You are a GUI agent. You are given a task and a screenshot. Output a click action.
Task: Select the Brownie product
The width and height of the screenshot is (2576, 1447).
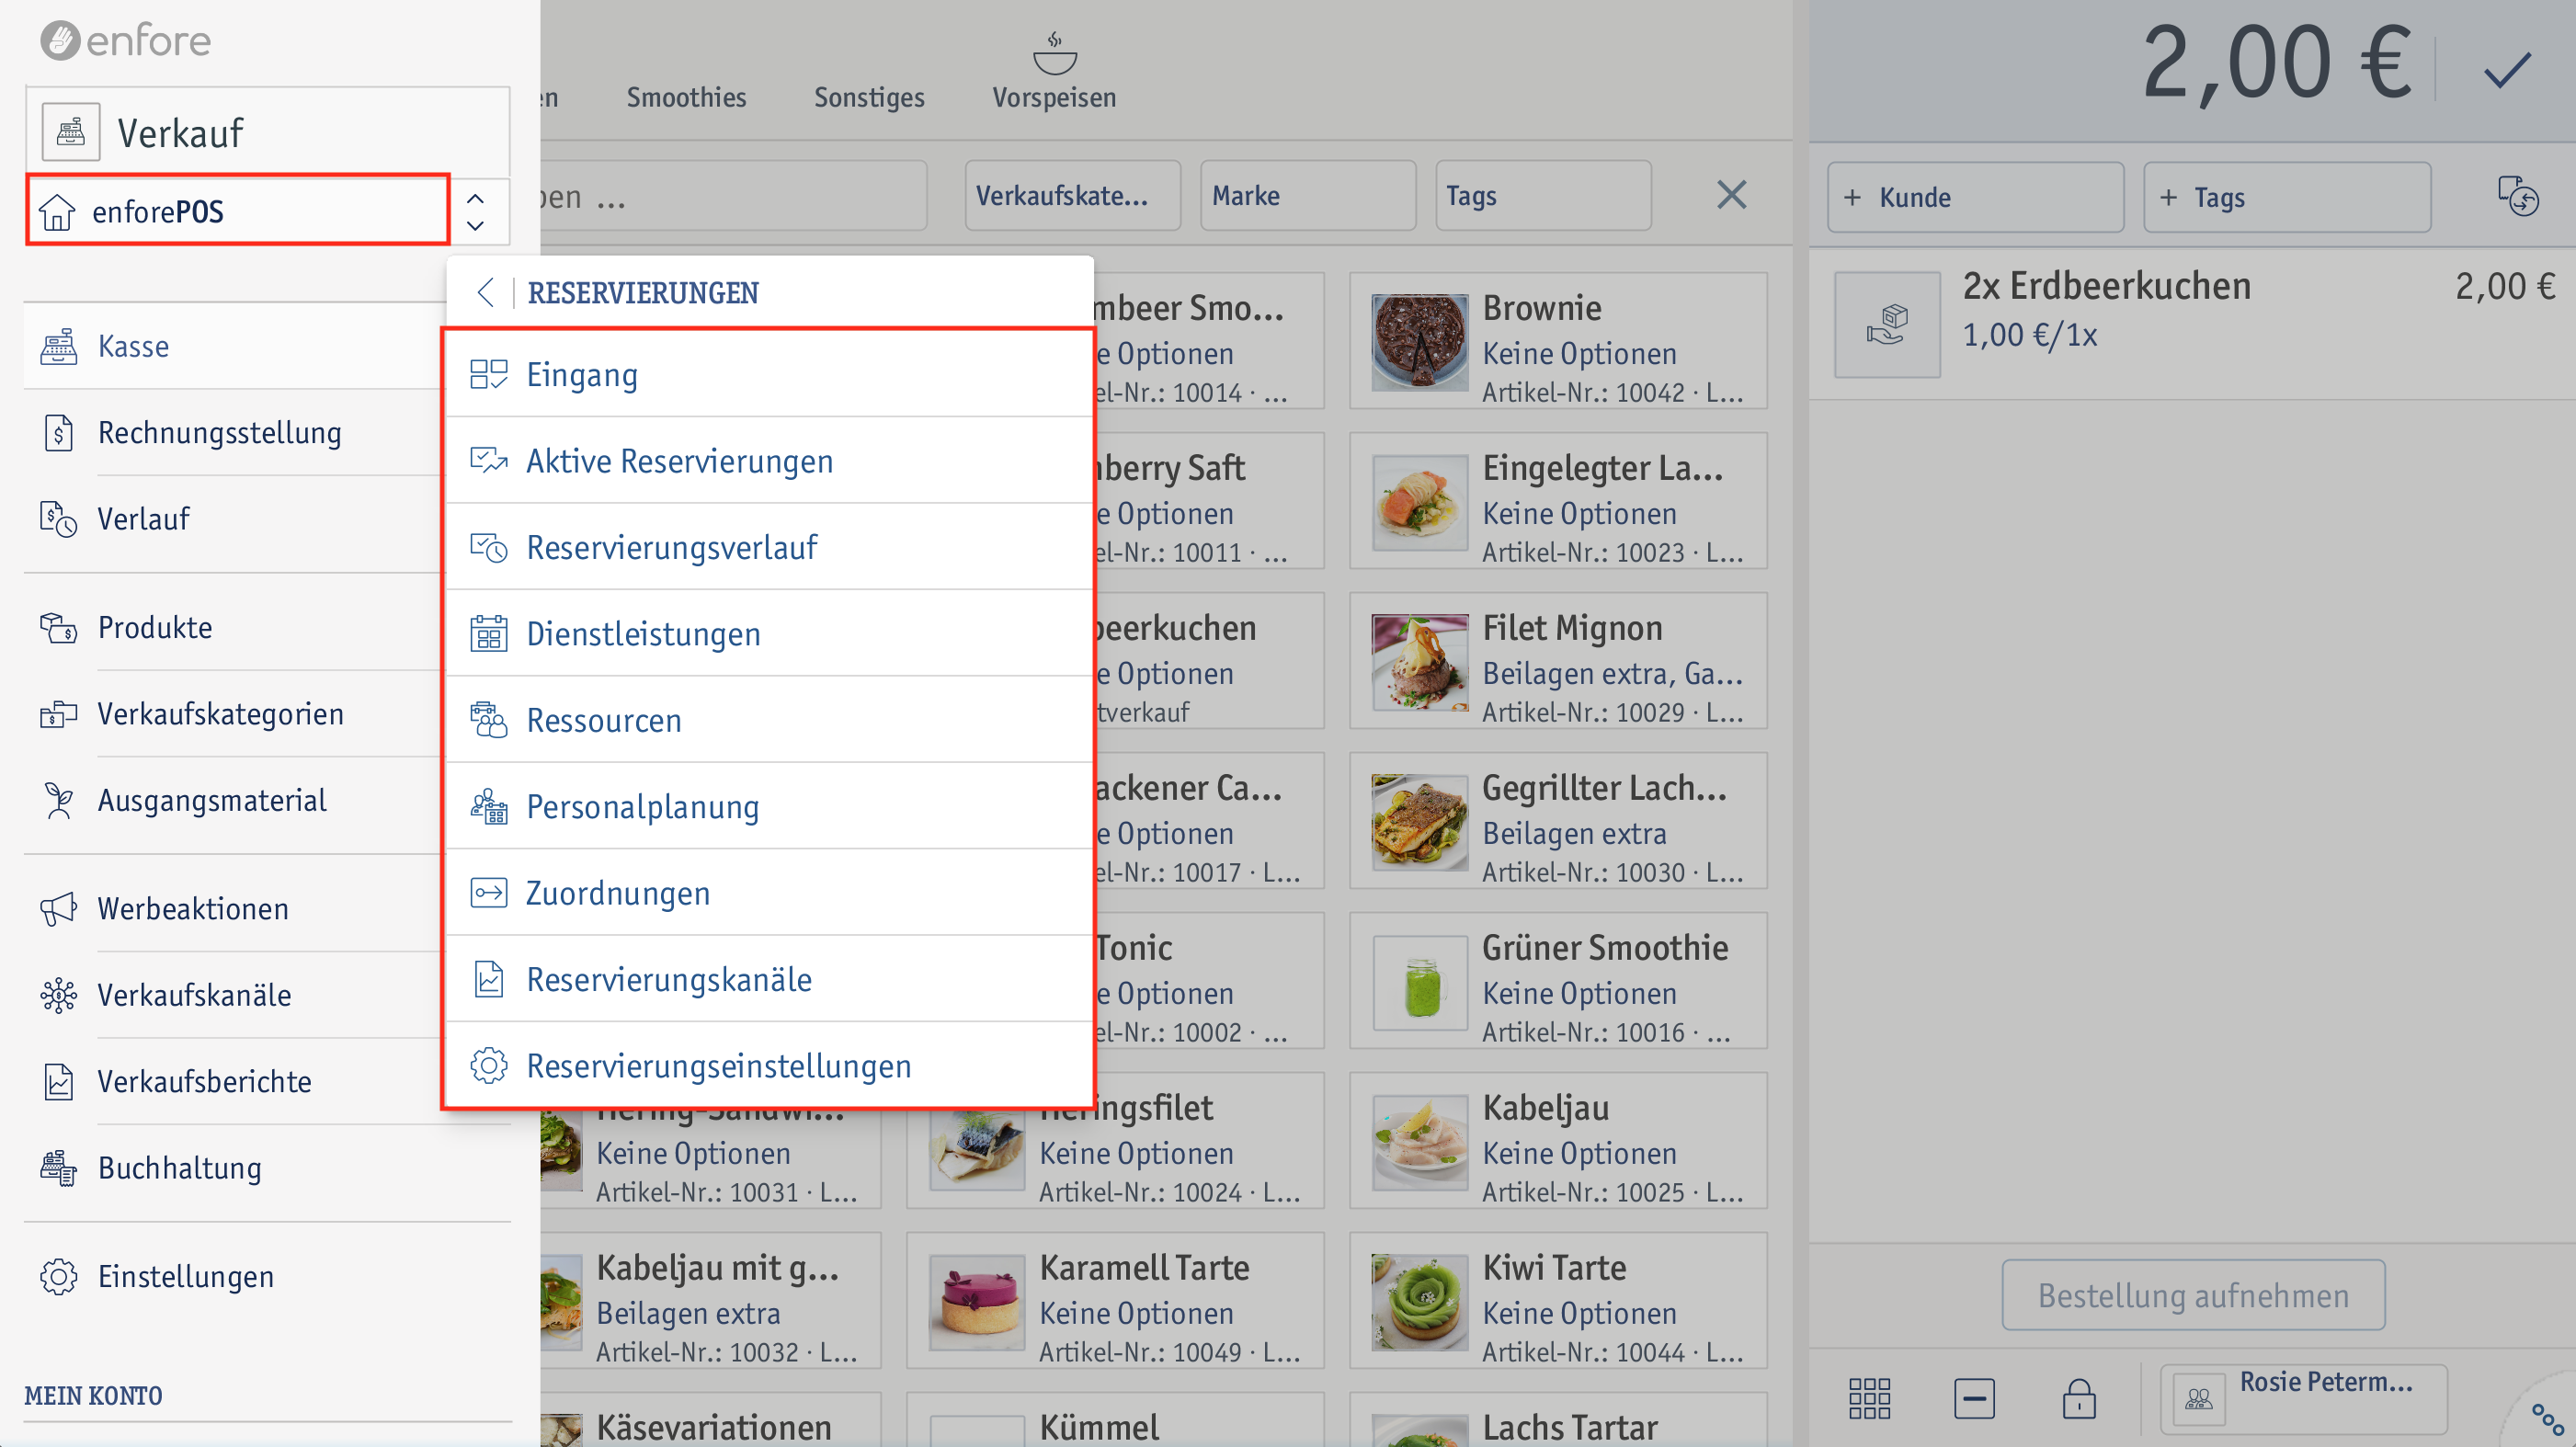(1558, 341)
